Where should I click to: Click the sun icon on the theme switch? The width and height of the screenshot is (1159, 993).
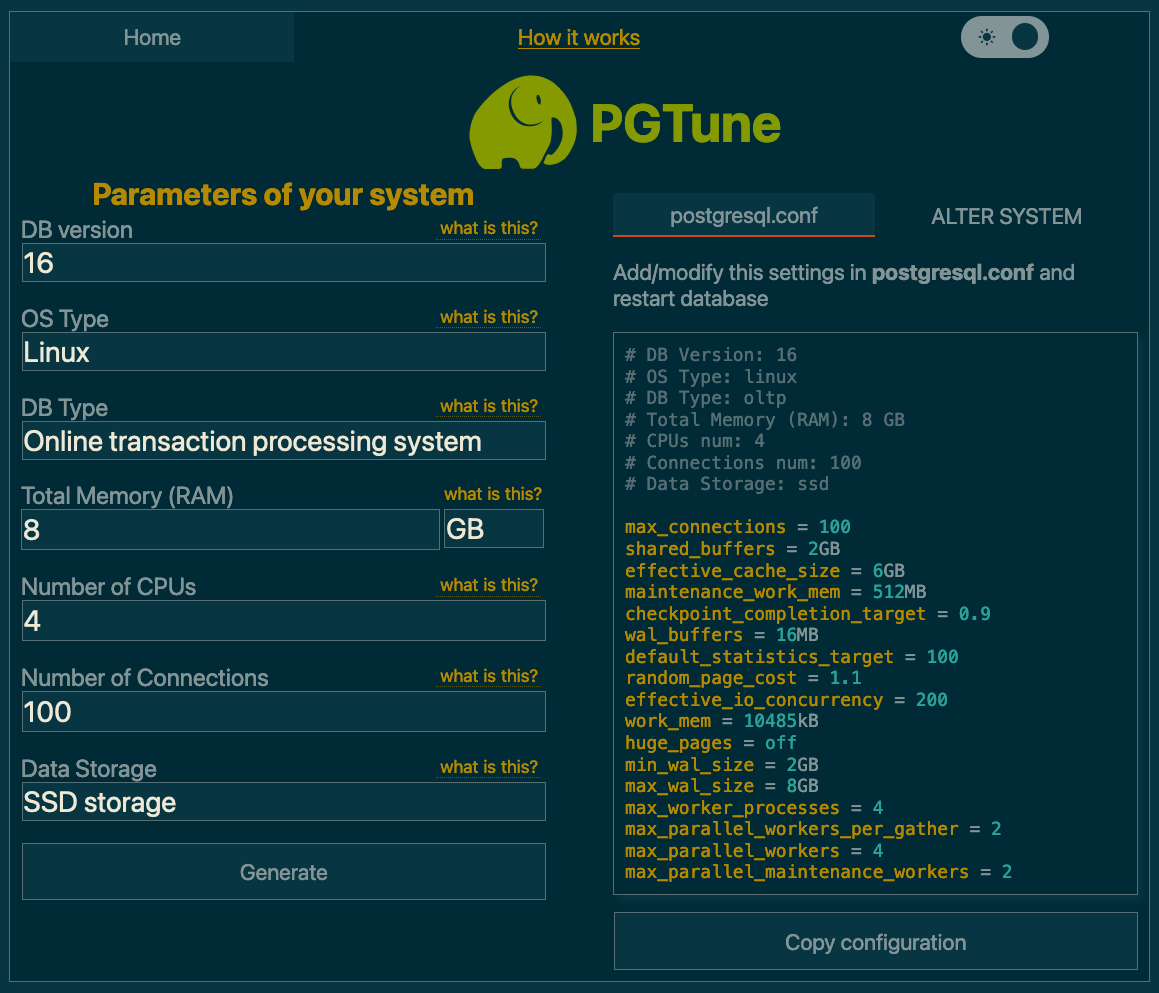coord(986,37)
